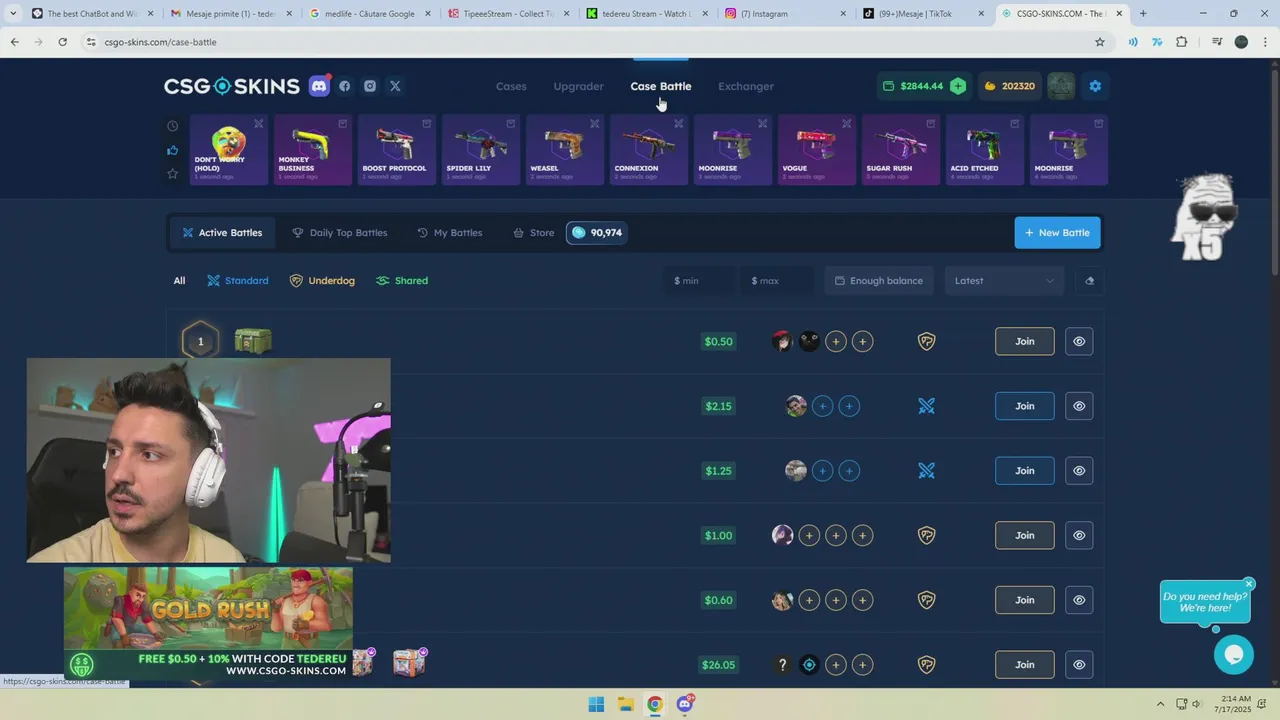Open the Discord icon beside the logo
Image resolution: width=1280 pixels, height=720 pixels.
(x=319, y=86)
